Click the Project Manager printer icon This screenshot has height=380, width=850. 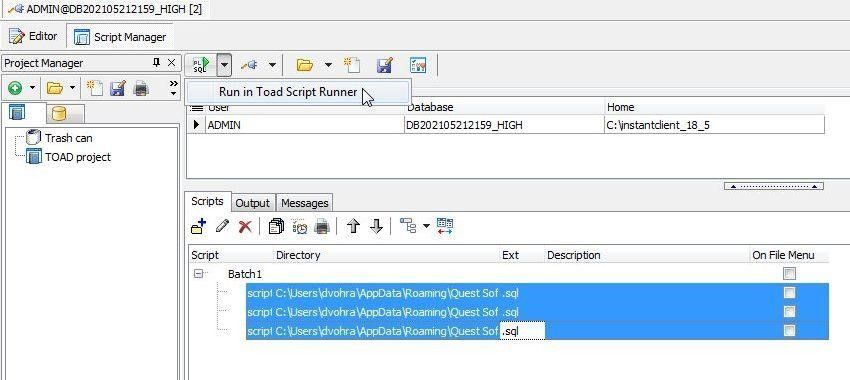[x=141, y=88]
